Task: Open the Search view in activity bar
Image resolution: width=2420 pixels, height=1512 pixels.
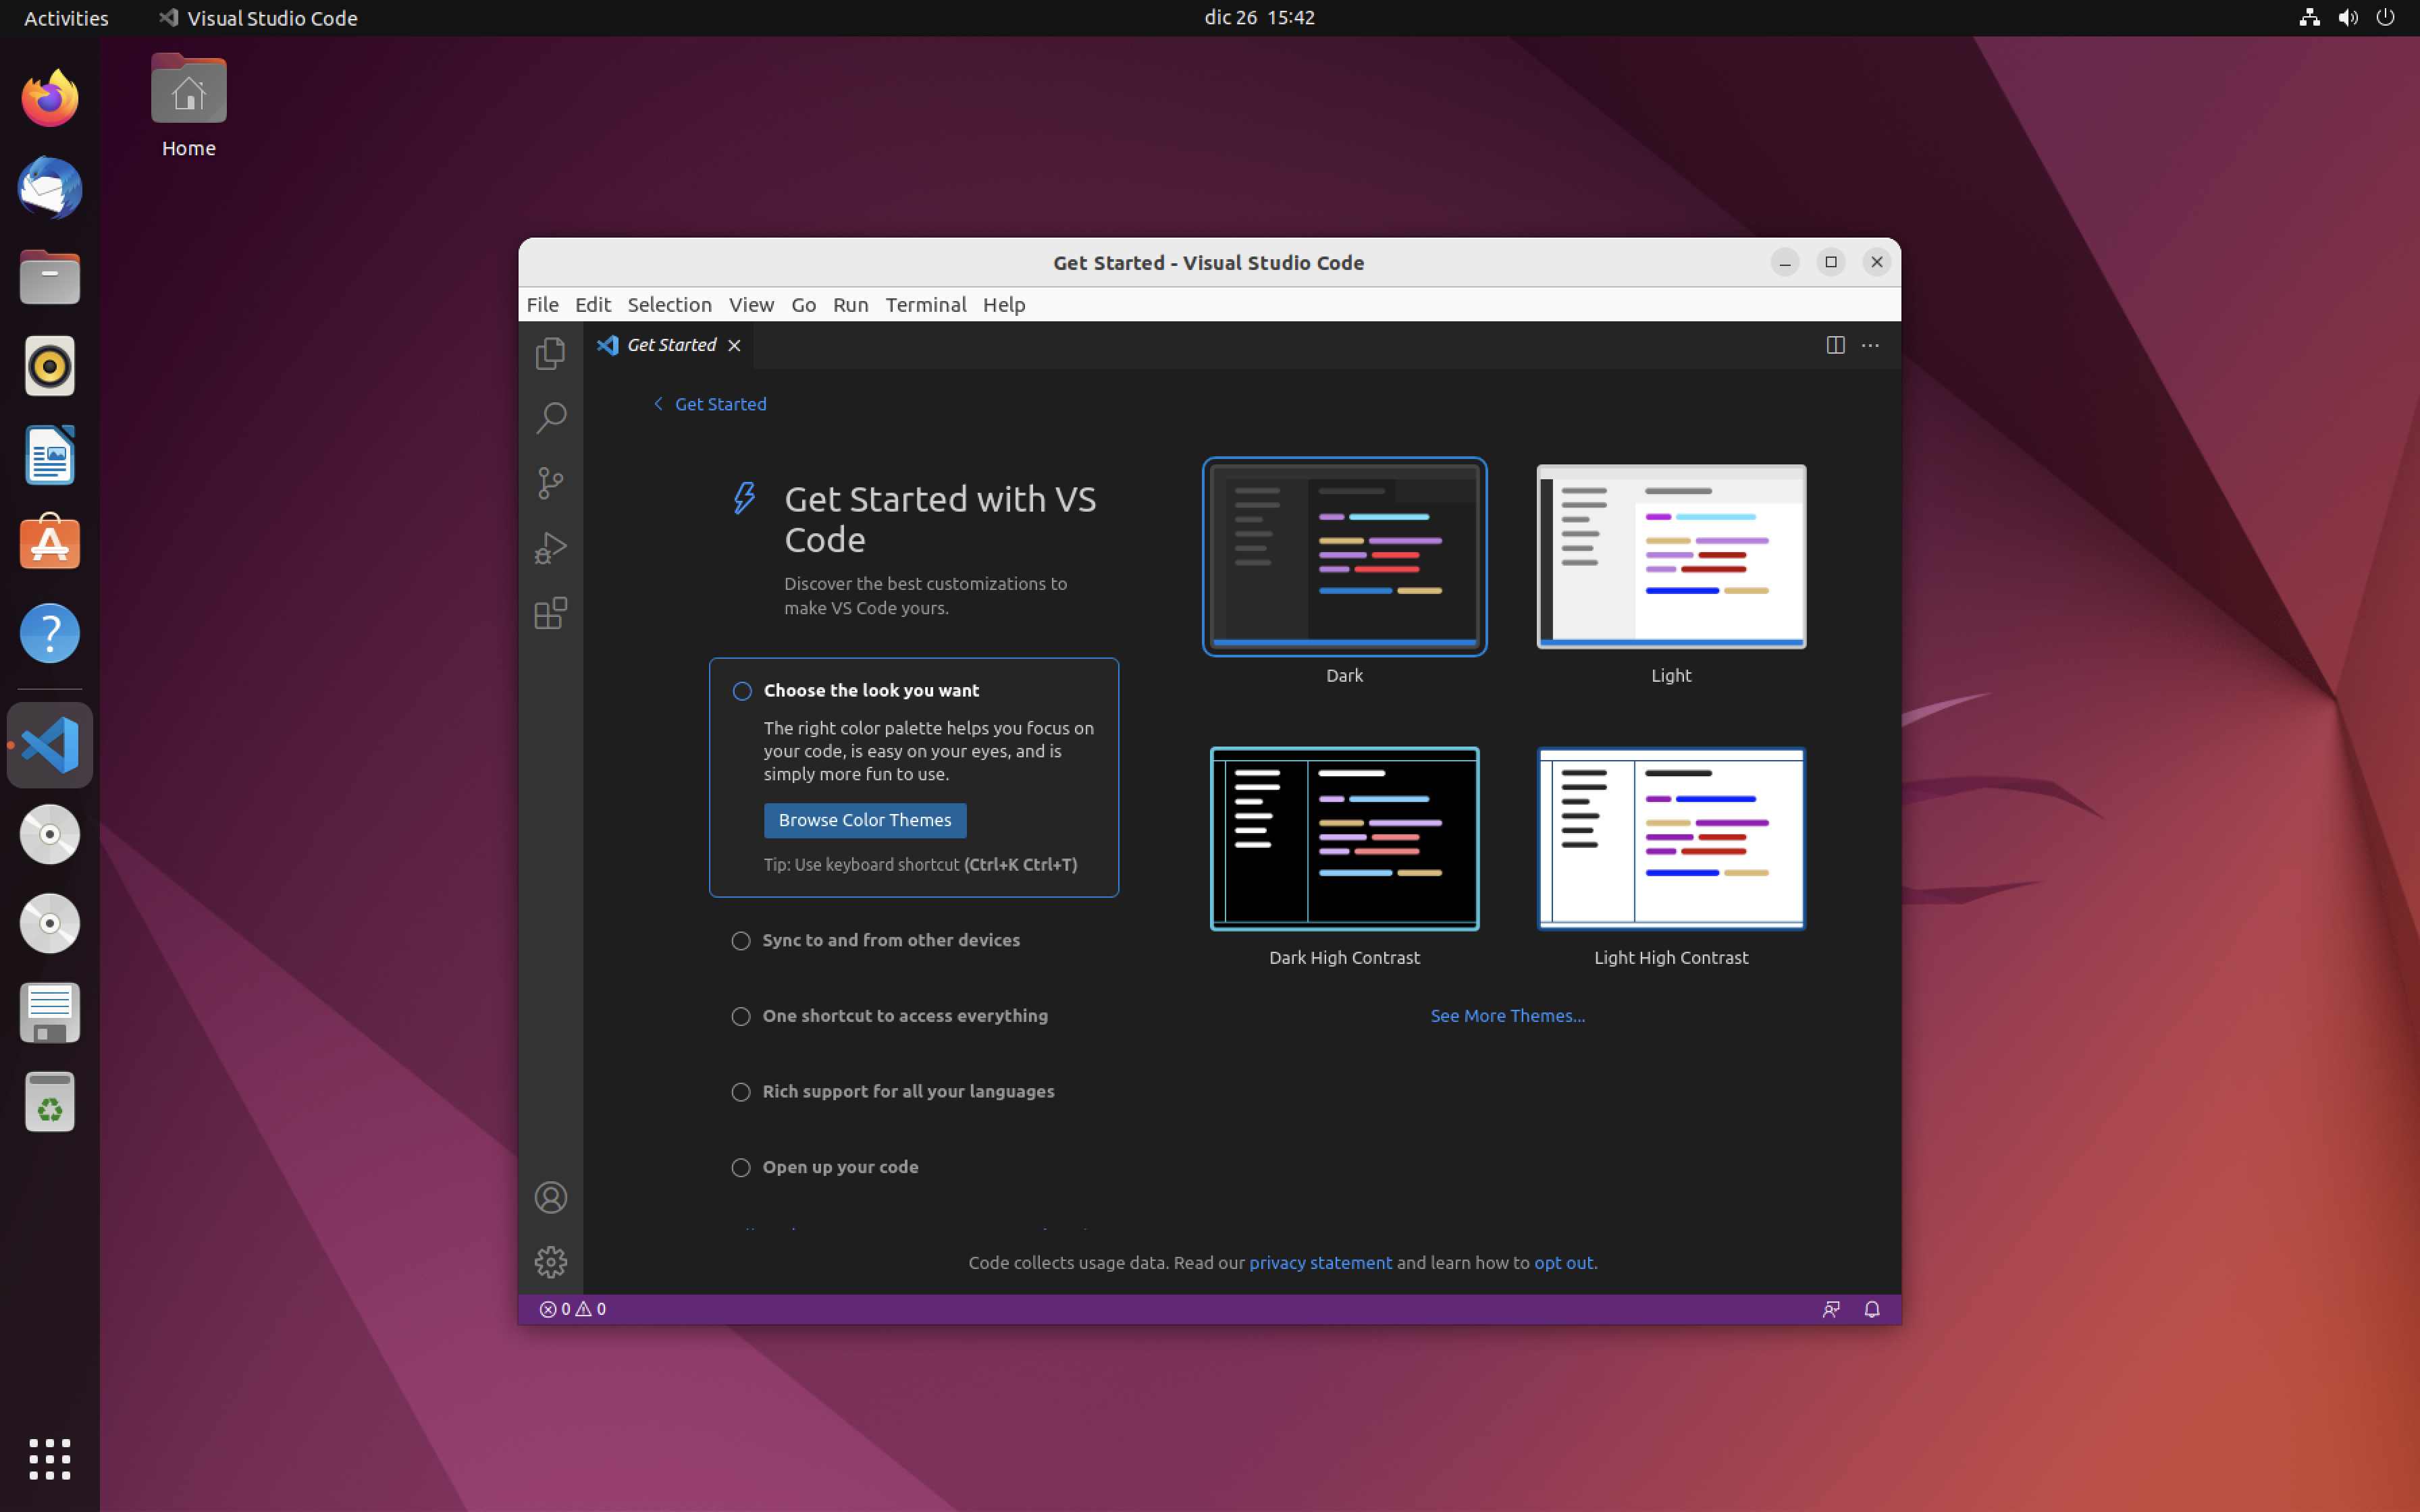Action: tap(551, 418)
